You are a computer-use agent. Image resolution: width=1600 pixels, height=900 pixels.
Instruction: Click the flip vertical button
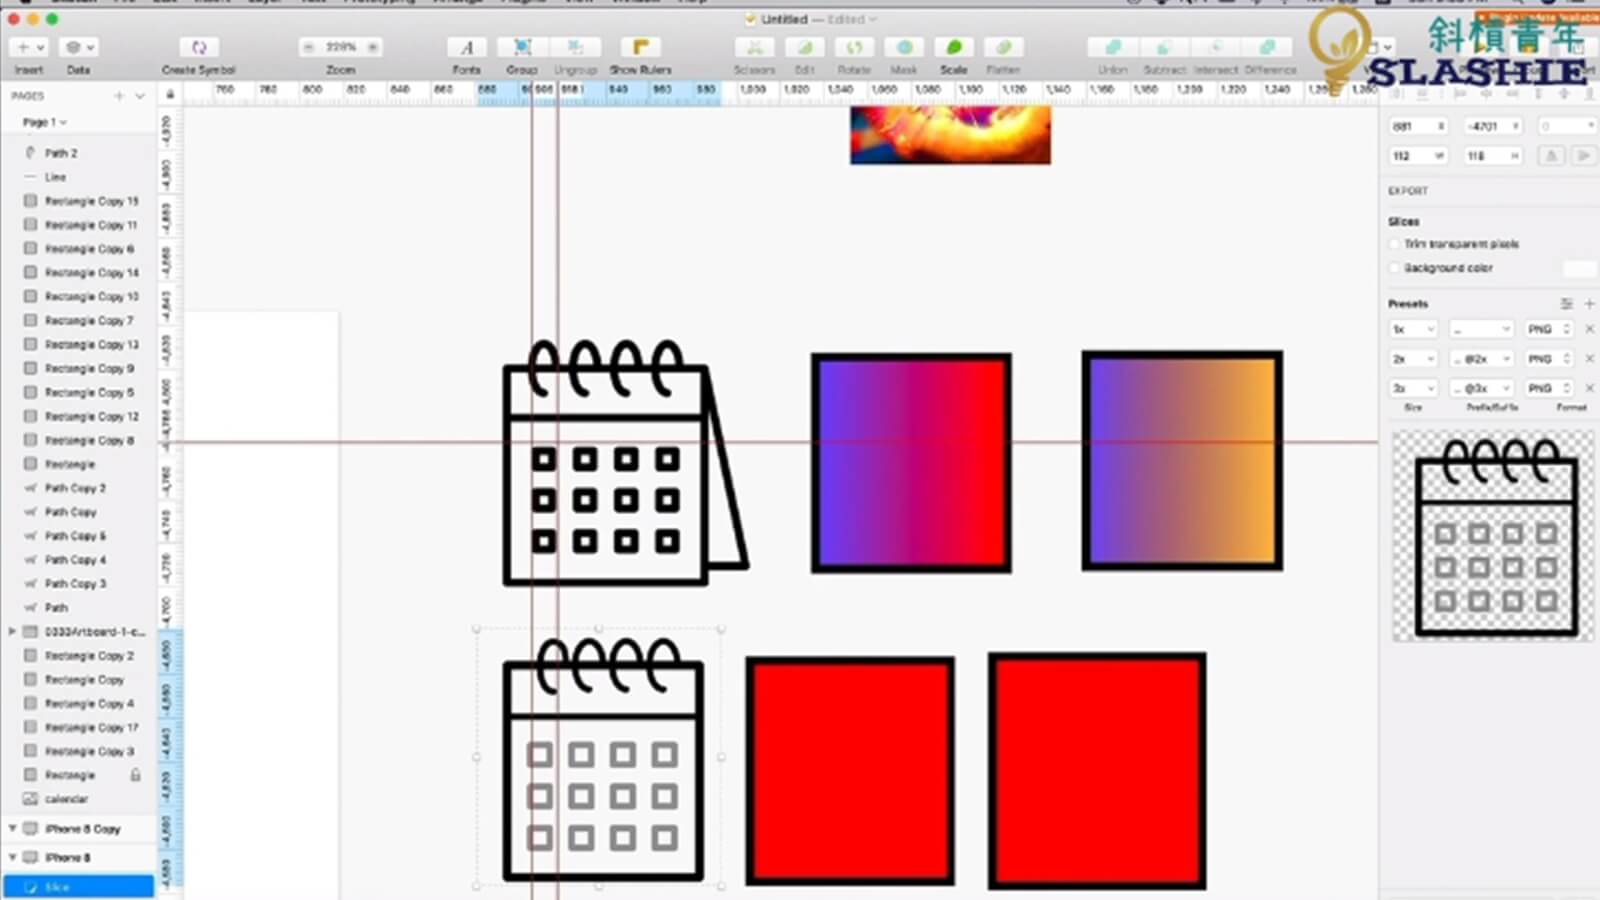[x=1583, y=156]
